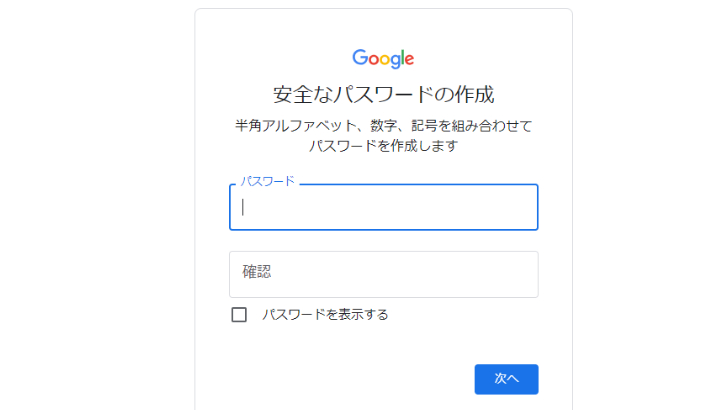Proceed with the blue 次へ button
Viewport: 728px width, 410px height.
[506, 379]
